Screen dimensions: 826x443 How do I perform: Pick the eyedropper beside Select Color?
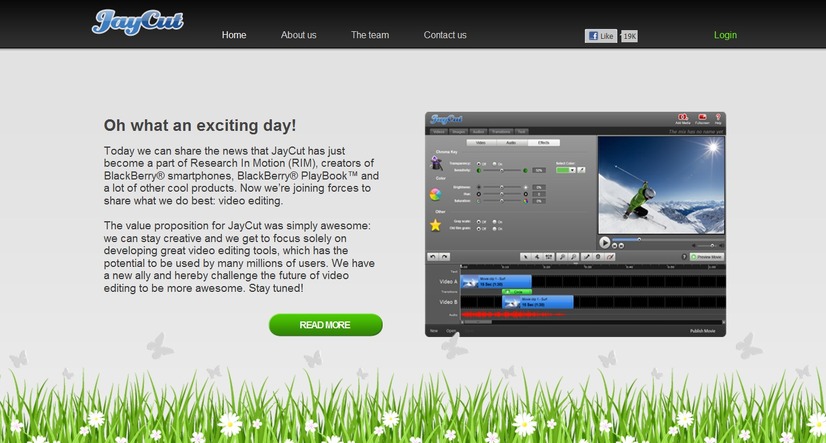pos(581,170)
